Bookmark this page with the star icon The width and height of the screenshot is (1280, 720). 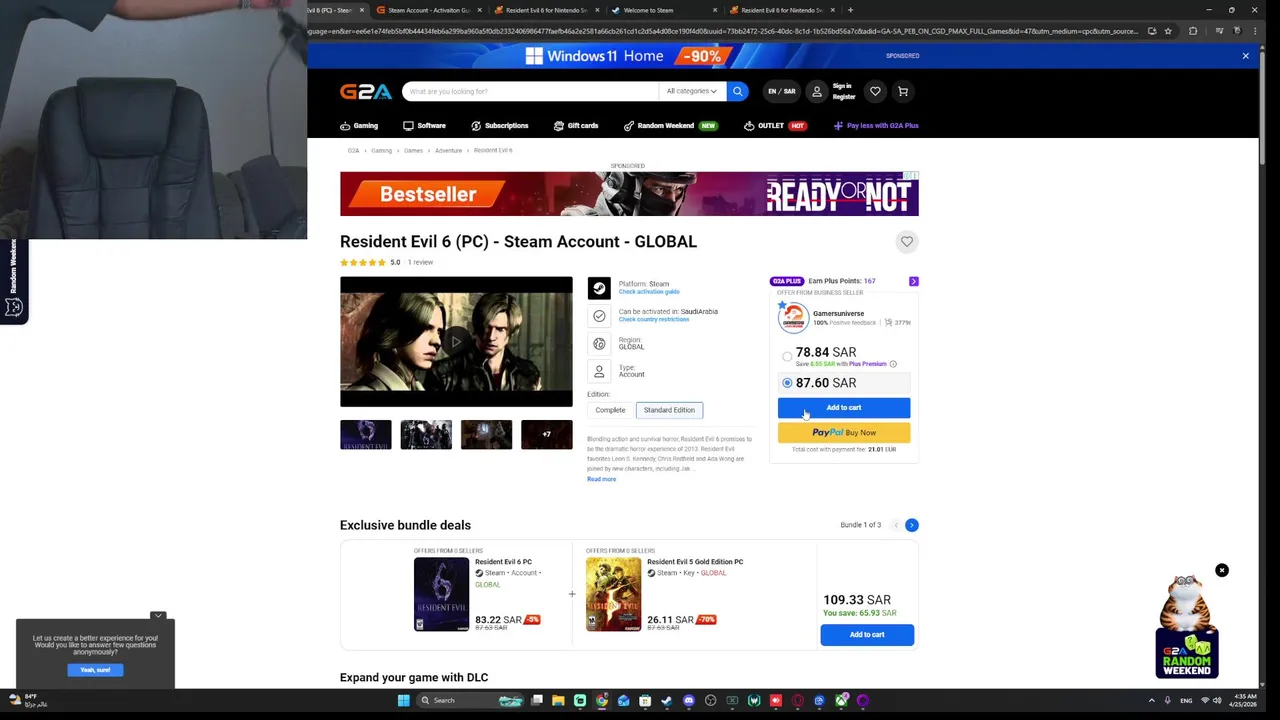tap(1168, 31)
